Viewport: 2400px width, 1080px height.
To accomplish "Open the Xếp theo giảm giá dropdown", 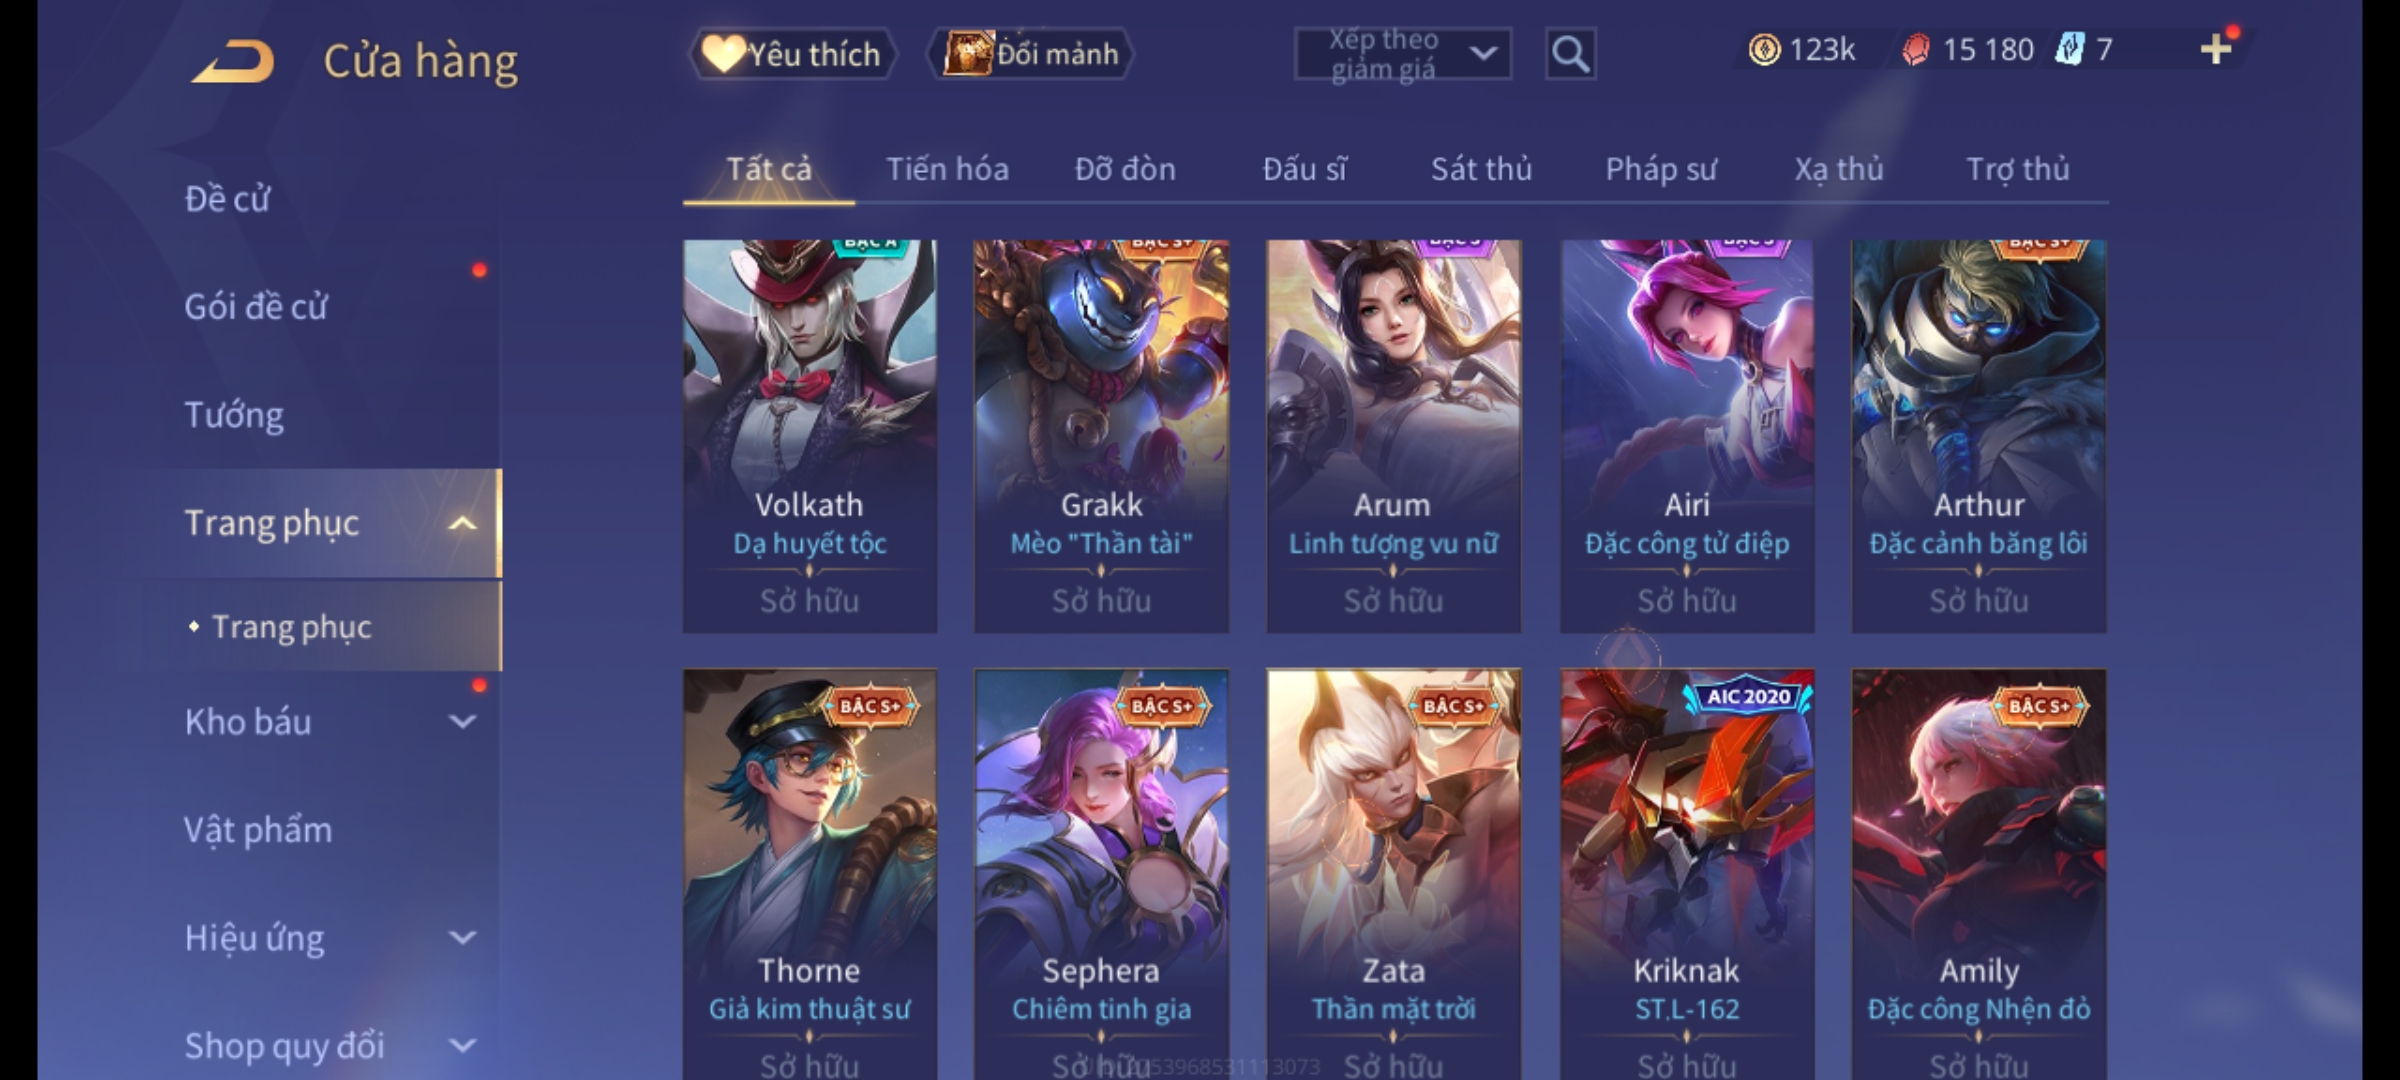I will (1402, 54).
